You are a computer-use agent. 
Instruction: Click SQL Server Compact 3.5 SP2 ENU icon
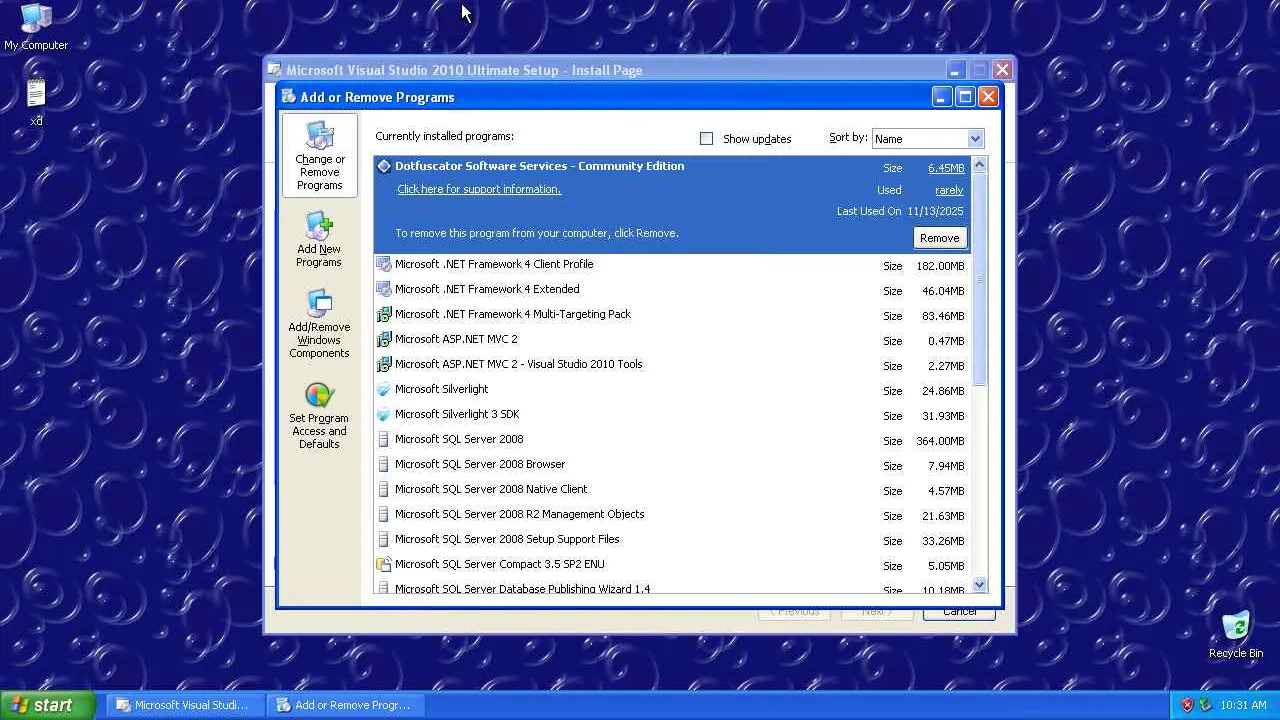[x=383, y=565]
